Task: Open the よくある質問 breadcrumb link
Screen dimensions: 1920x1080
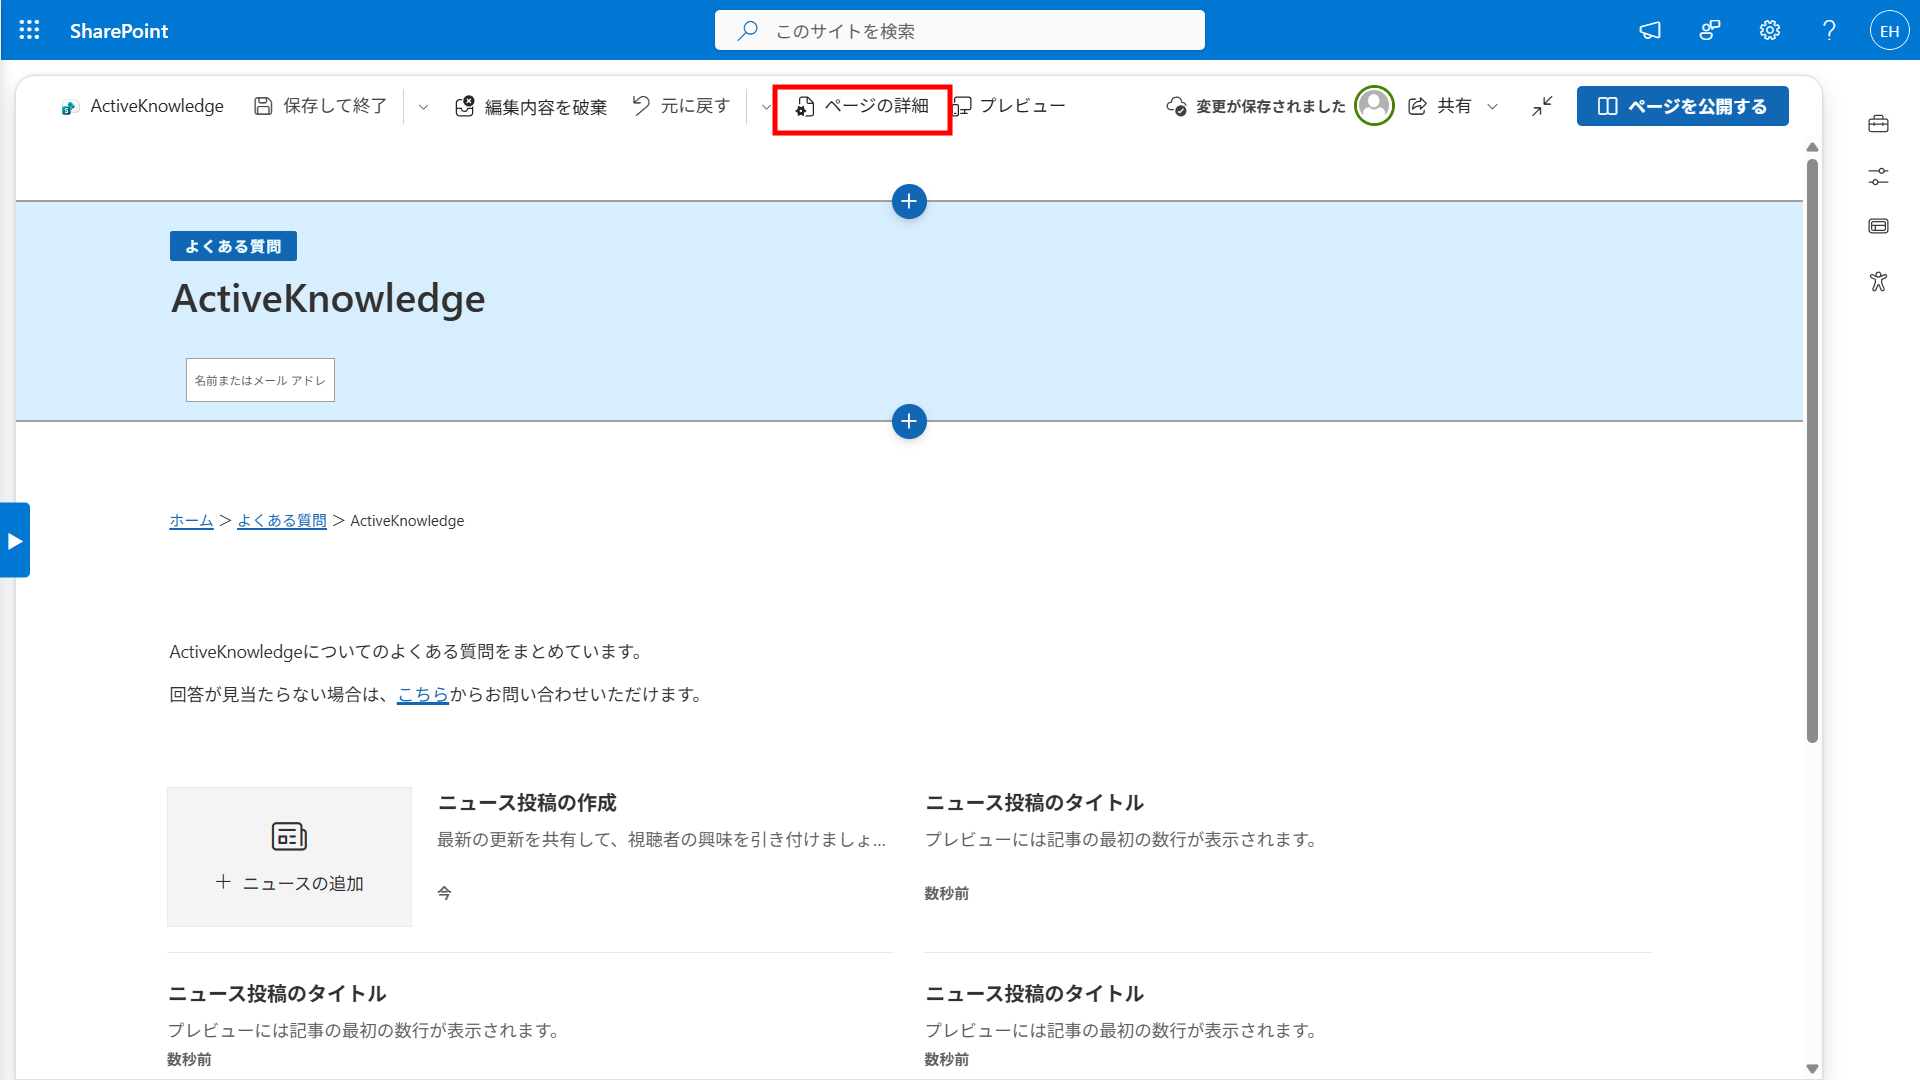Action: pyautogui.click(x=282, y=520)
